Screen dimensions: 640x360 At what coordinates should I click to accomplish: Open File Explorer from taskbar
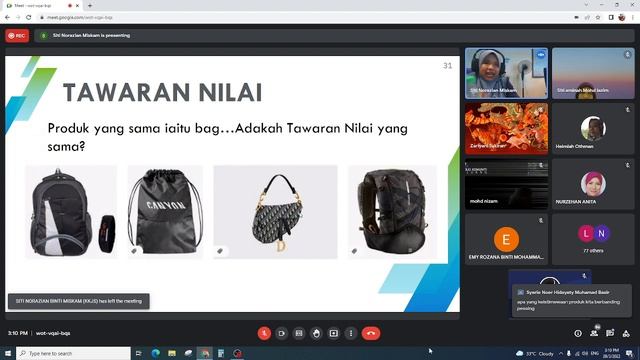point(172,353)
